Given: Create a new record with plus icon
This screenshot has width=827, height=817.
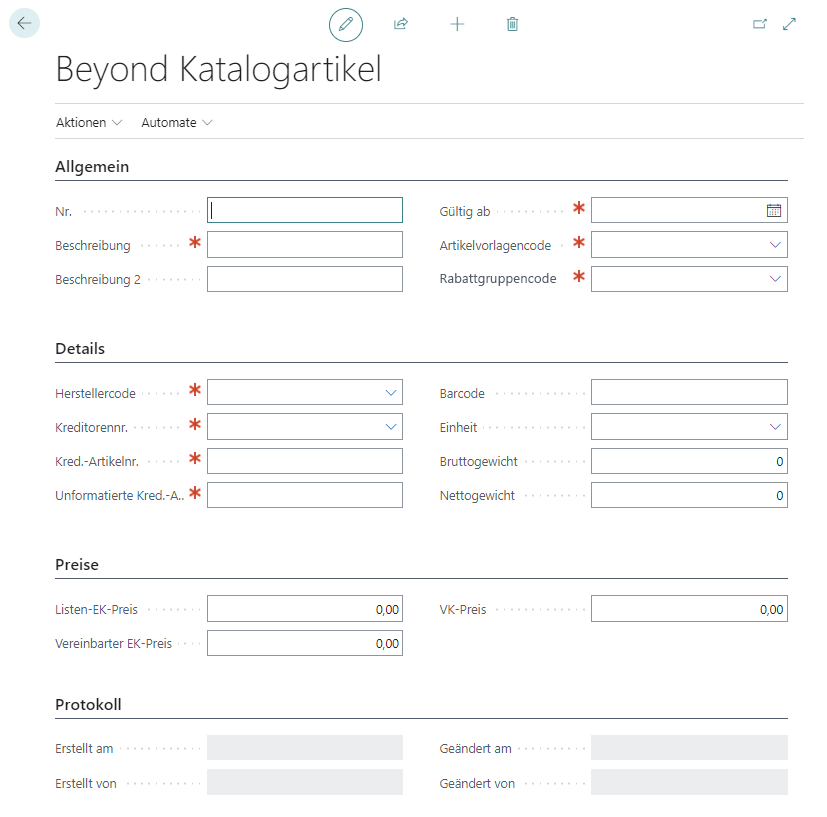Looking at the screenshot, I should click(x=457, y=24).
